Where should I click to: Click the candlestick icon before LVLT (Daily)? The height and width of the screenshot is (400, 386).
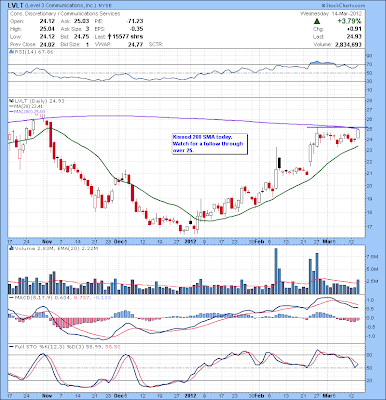(11, 101)
